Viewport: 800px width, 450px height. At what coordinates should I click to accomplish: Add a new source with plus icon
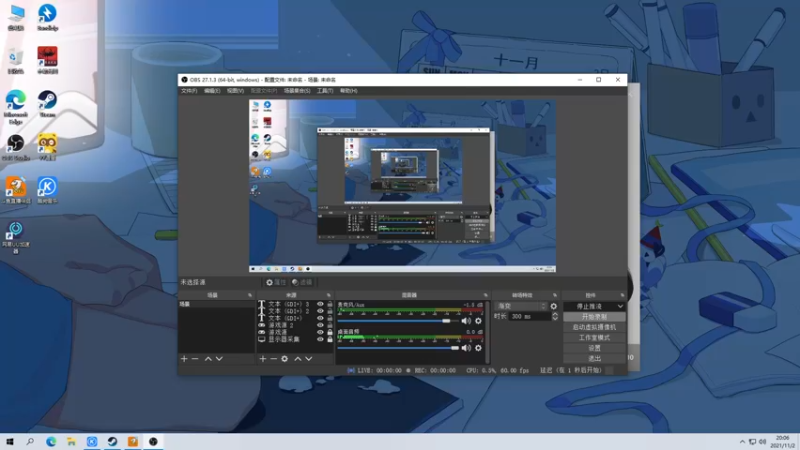click(263, 359)
